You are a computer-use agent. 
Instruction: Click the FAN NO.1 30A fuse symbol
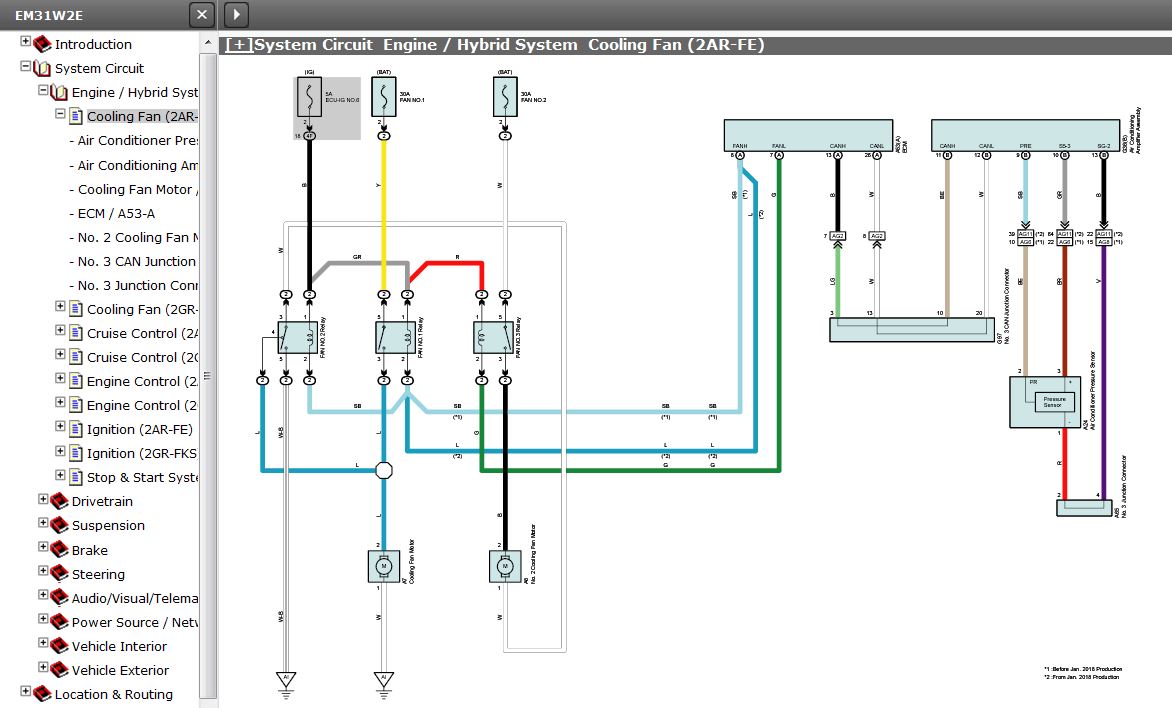[383, 98]
